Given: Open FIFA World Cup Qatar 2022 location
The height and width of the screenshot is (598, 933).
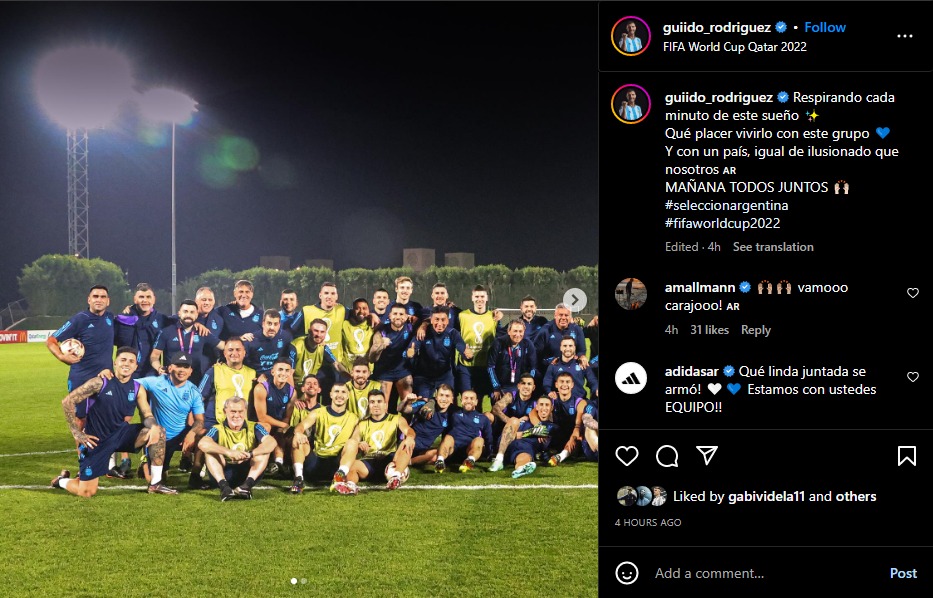Looking at the screenshot, I should pos(735,46).
